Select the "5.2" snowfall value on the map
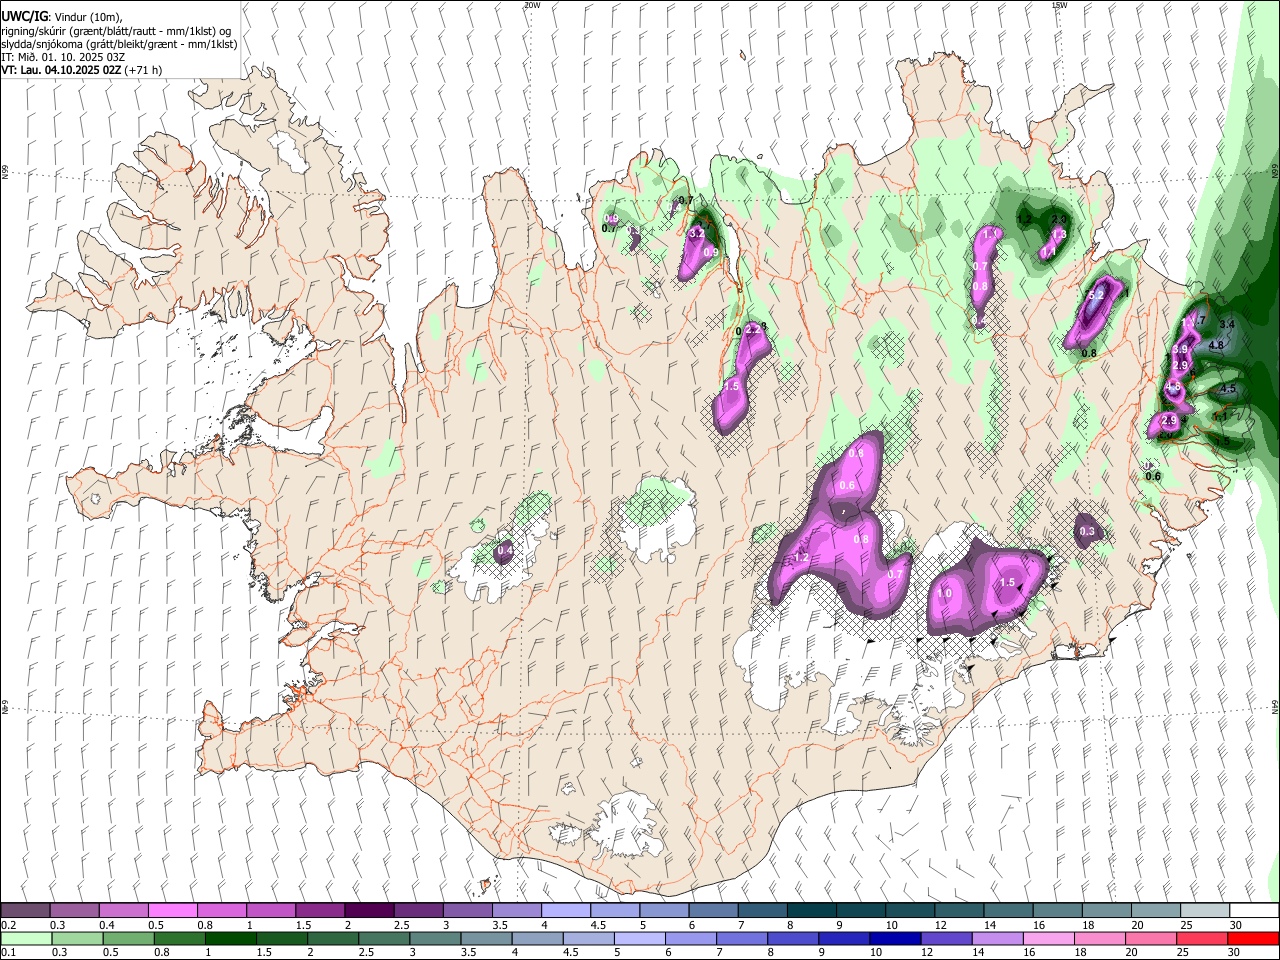The height and width of the screenshot is (960, 1280). 1096,295
